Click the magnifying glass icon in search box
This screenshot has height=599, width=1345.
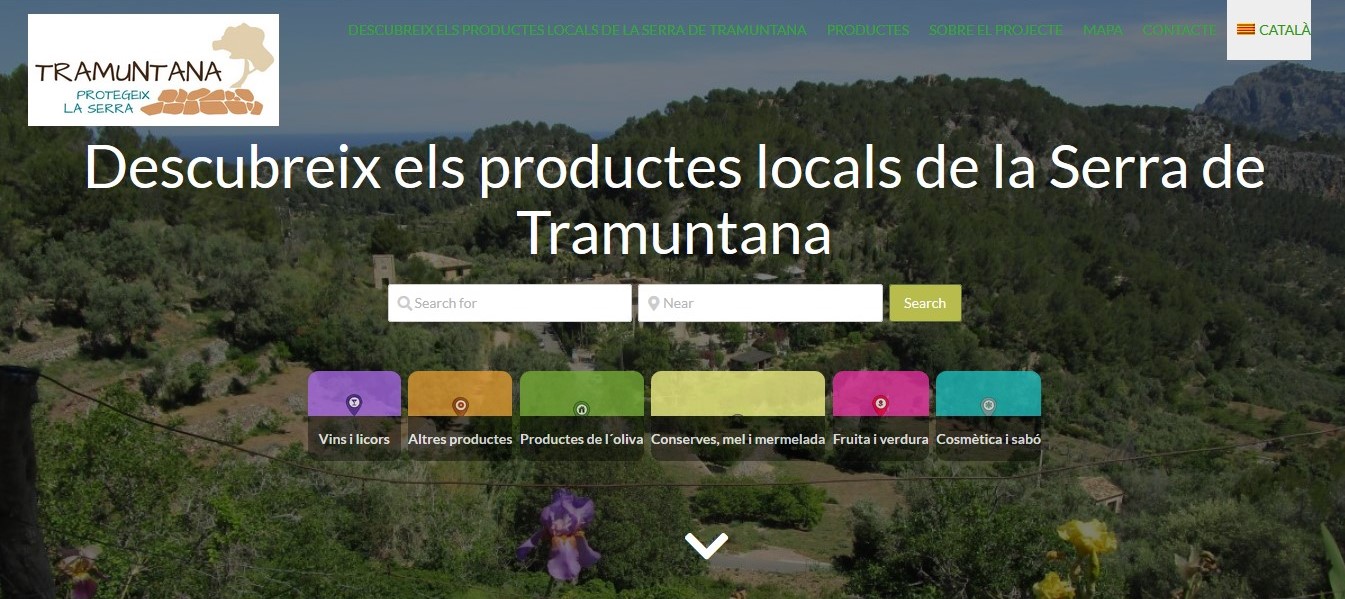tap(404, 303)
